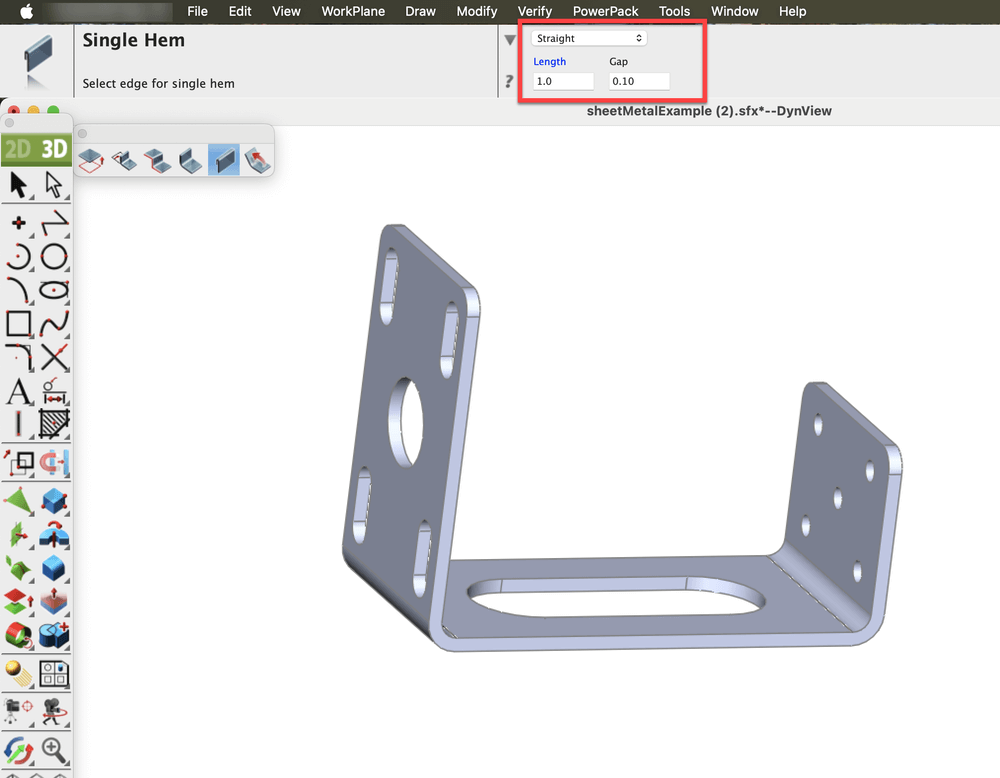Switch to 2D mode
The width and height of the screenshot is (1000, 778).
pyautogui.click(x=17, y=150)
